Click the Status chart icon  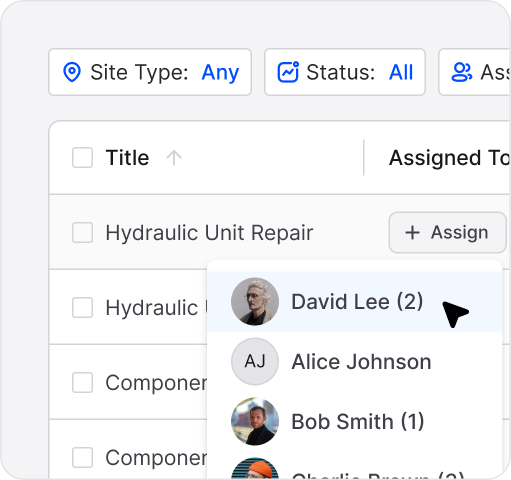[288, 72]
